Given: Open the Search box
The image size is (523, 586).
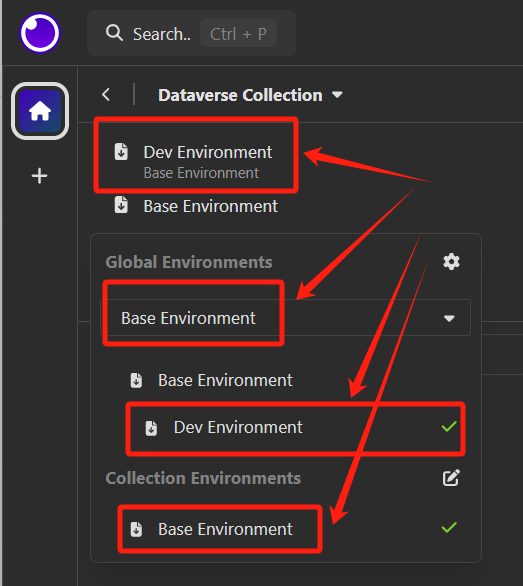Looking at the screenshot, I should pos(191,33).
